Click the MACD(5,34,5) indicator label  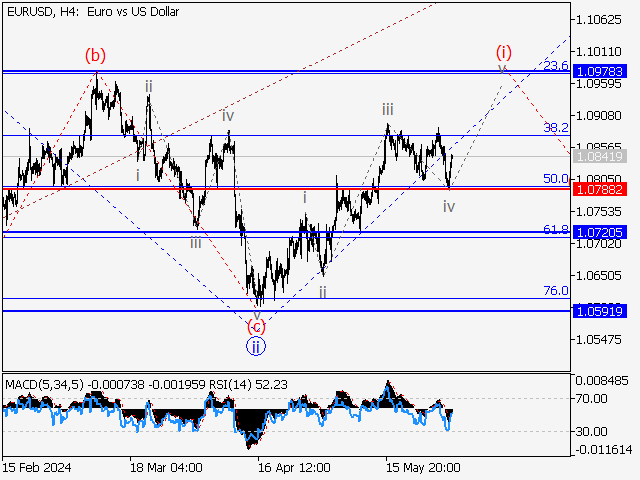click(44, 384)
